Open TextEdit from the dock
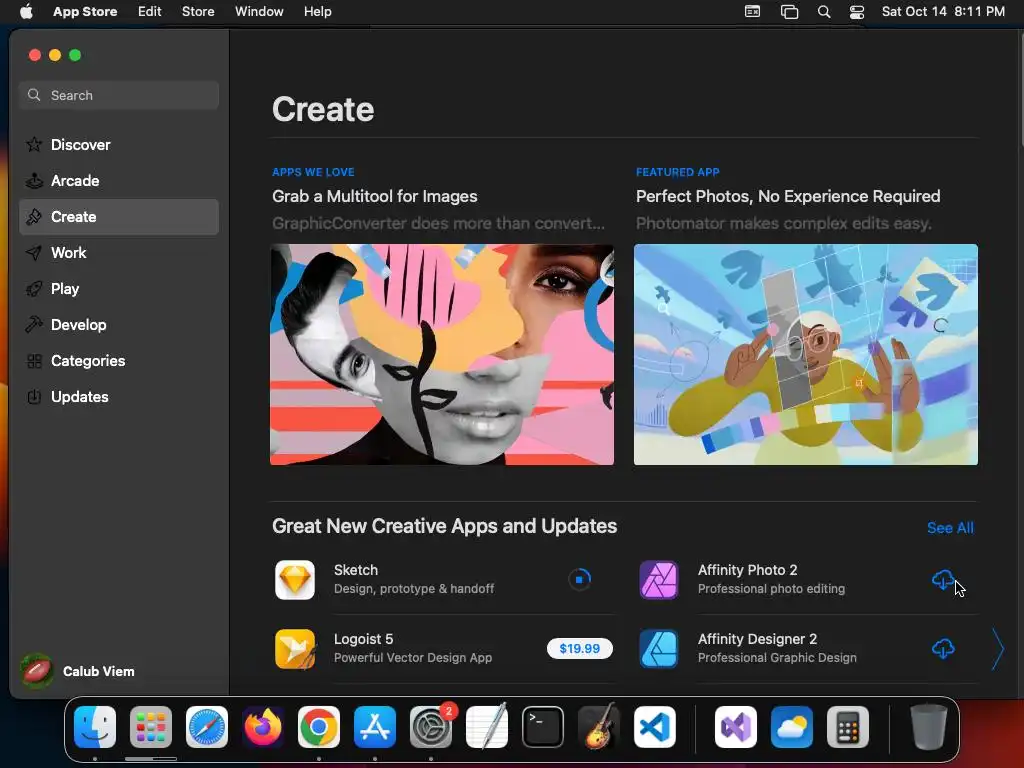Image resolution: width=1024 pixels, height=768 pixels. click(x=487, y=727)
